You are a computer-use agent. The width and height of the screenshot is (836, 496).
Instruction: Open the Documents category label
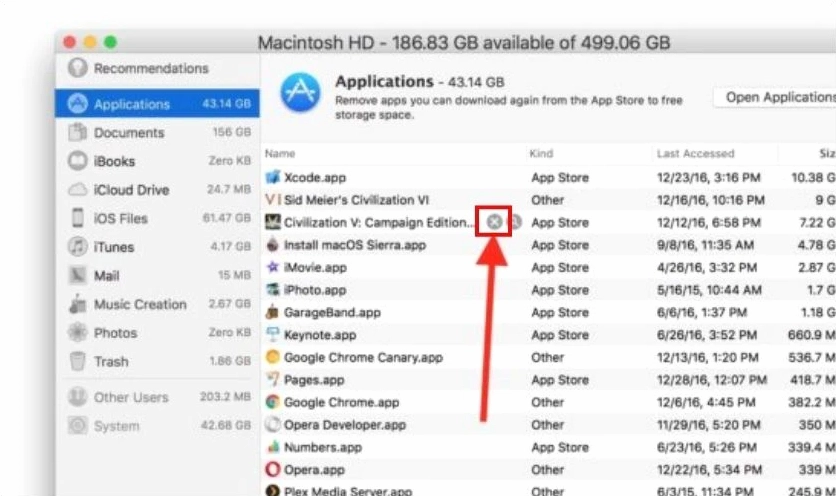(129, 132)
